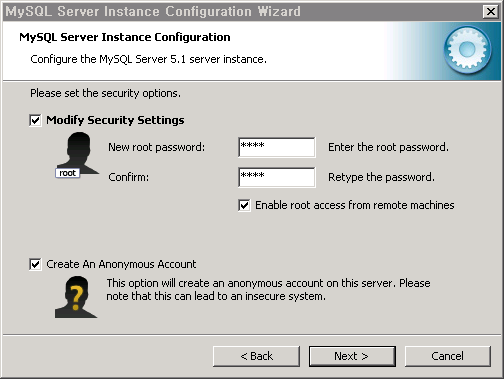This screenshot has height=379, width=504.
Task: Uncheck Enable root access from remote machines
Action: tap(244, 205)
